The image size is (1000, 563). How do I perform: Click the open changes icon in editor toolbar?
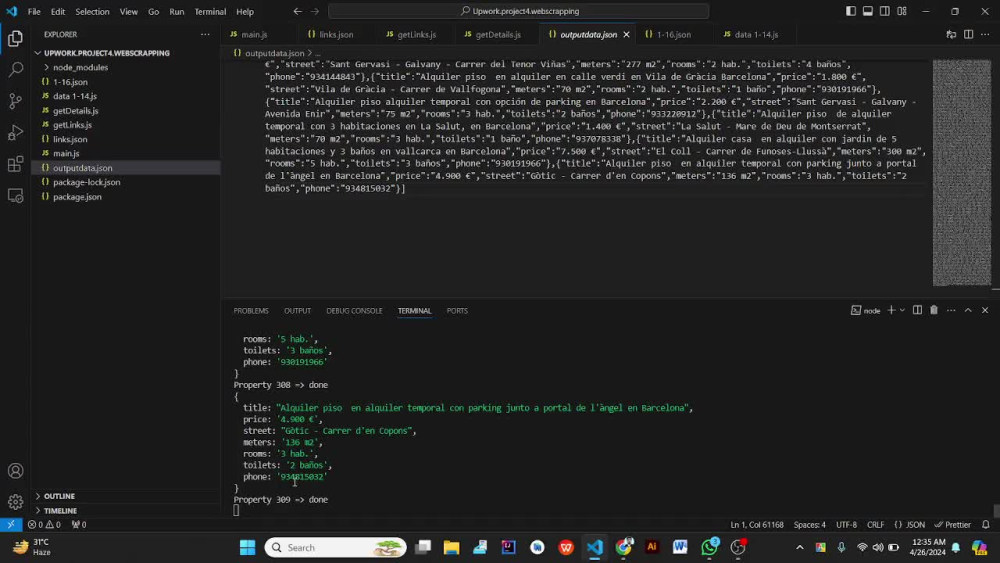[x=951, y=34]
